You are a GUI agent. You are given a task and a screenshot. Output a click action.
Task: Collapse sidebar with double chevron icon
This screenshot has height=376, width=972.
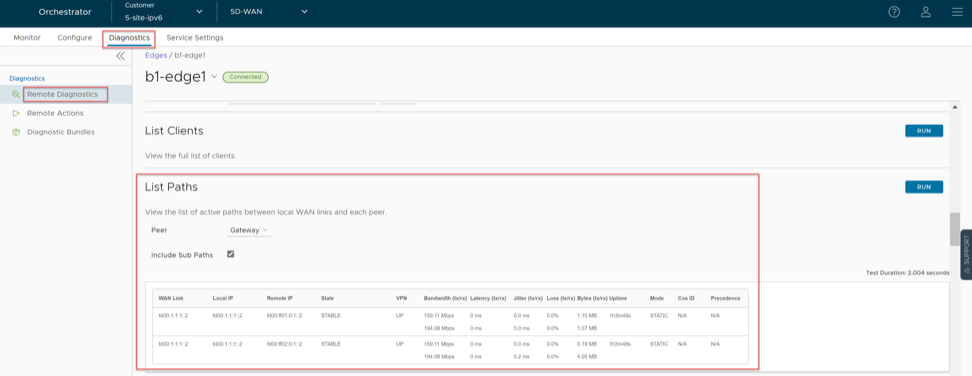click(x=120, y=56)
